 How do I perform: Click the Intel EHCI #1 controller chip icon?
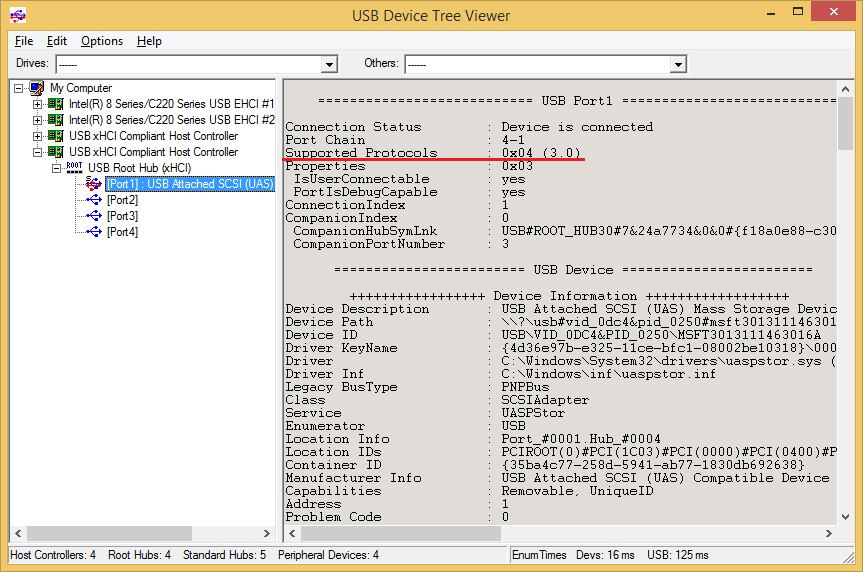click(x=56, y=103)
